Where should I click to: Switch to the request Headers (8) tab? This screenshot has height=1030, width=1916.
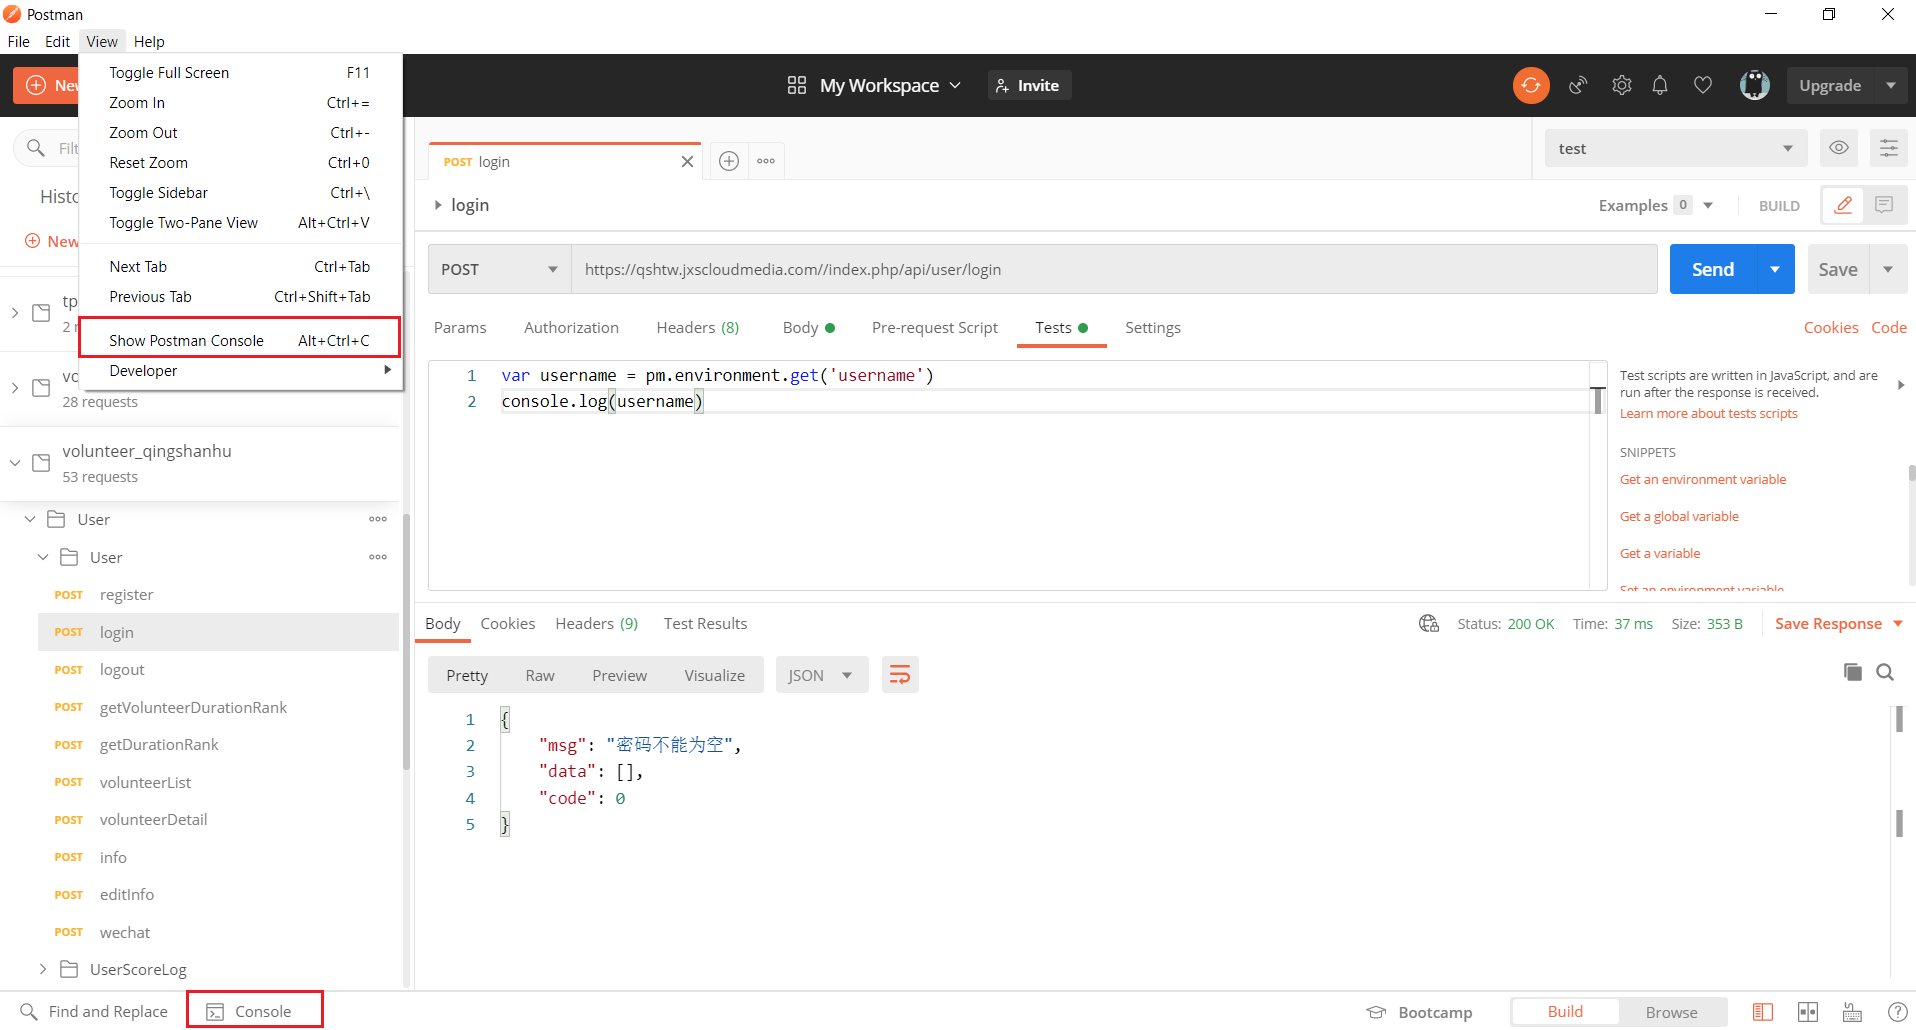click(697, 328)
